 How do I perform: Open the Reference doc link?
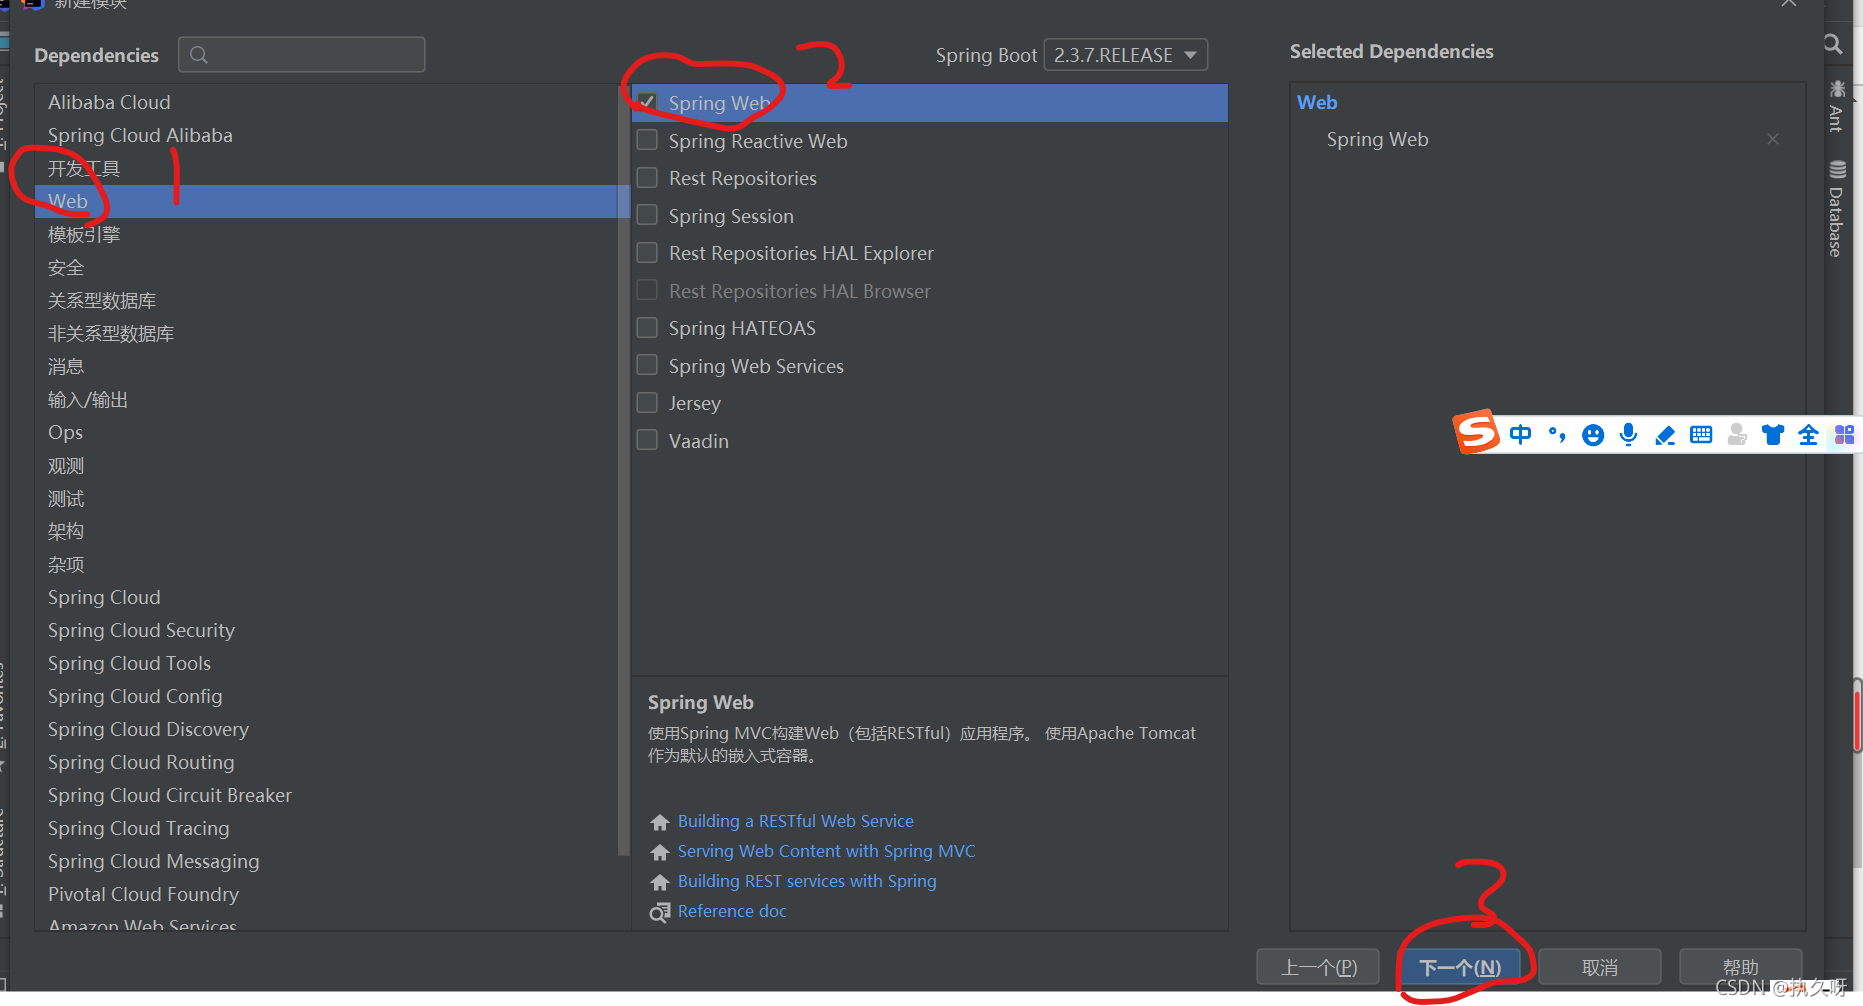pyautogui.click(x=732, y=911)
